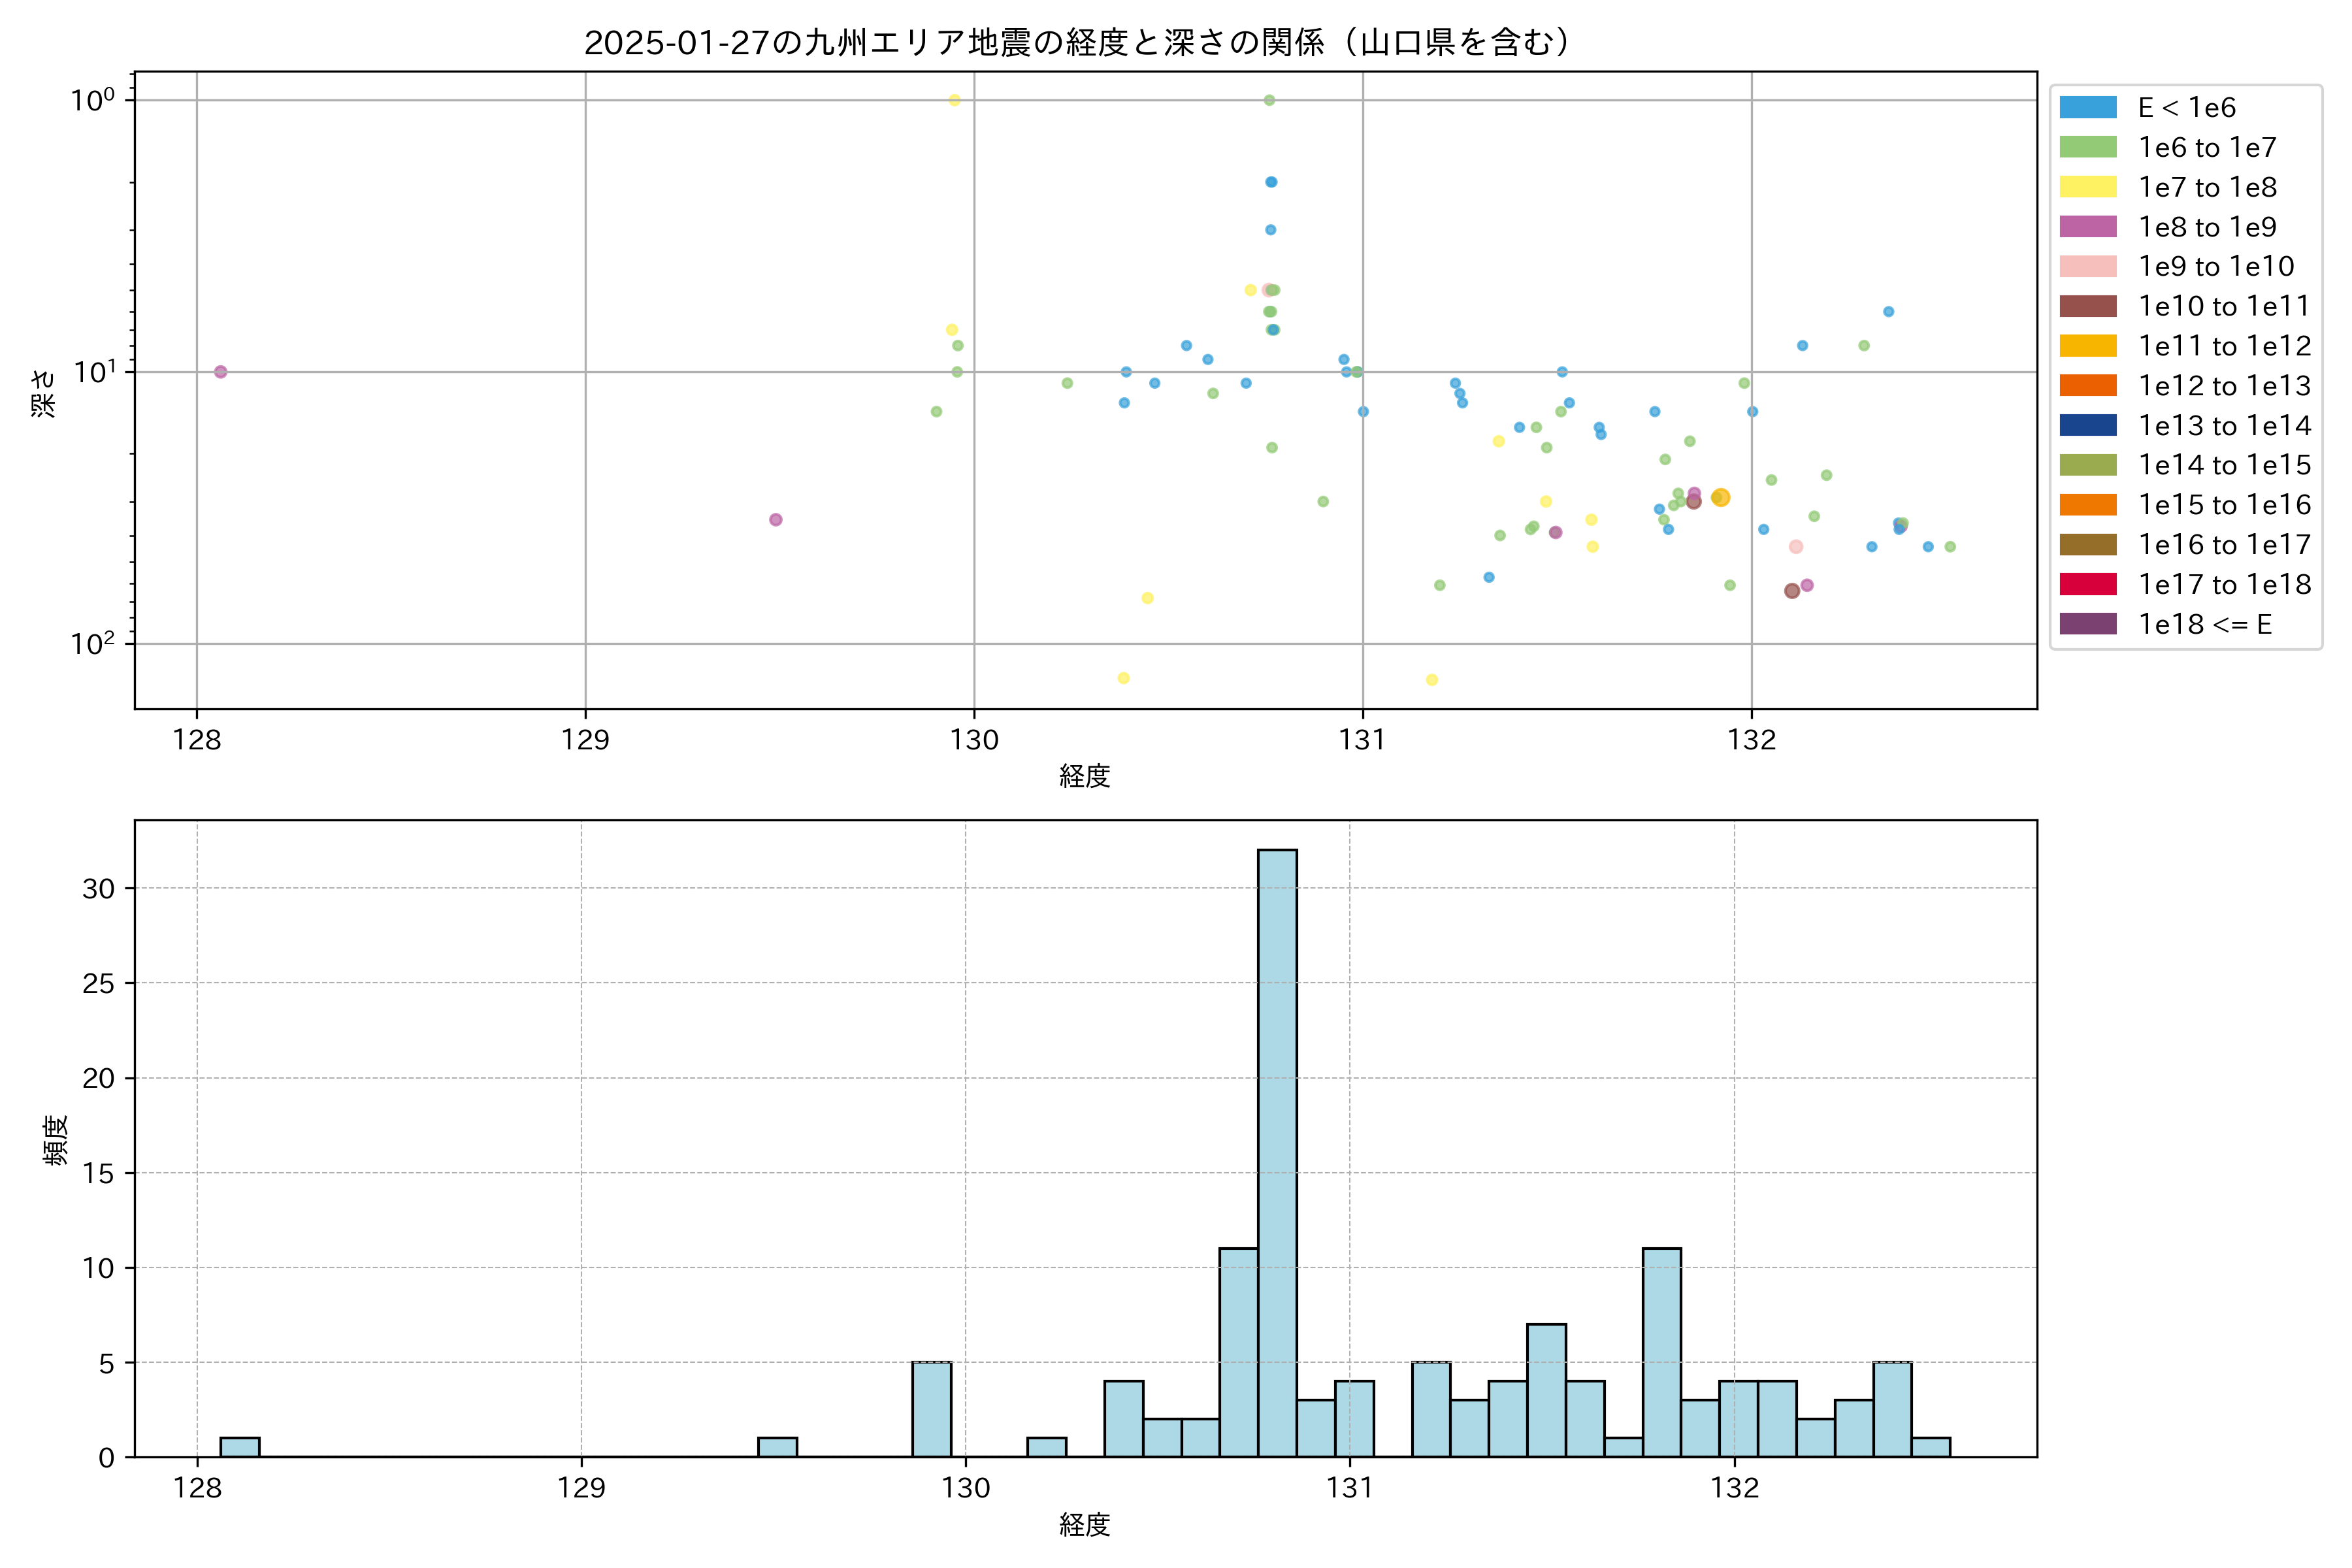Click the histogram bar of height 11 near 131.8
Image resolution: width=2352 pixels, height=1568 pixels.
tap(1661, 1352)
